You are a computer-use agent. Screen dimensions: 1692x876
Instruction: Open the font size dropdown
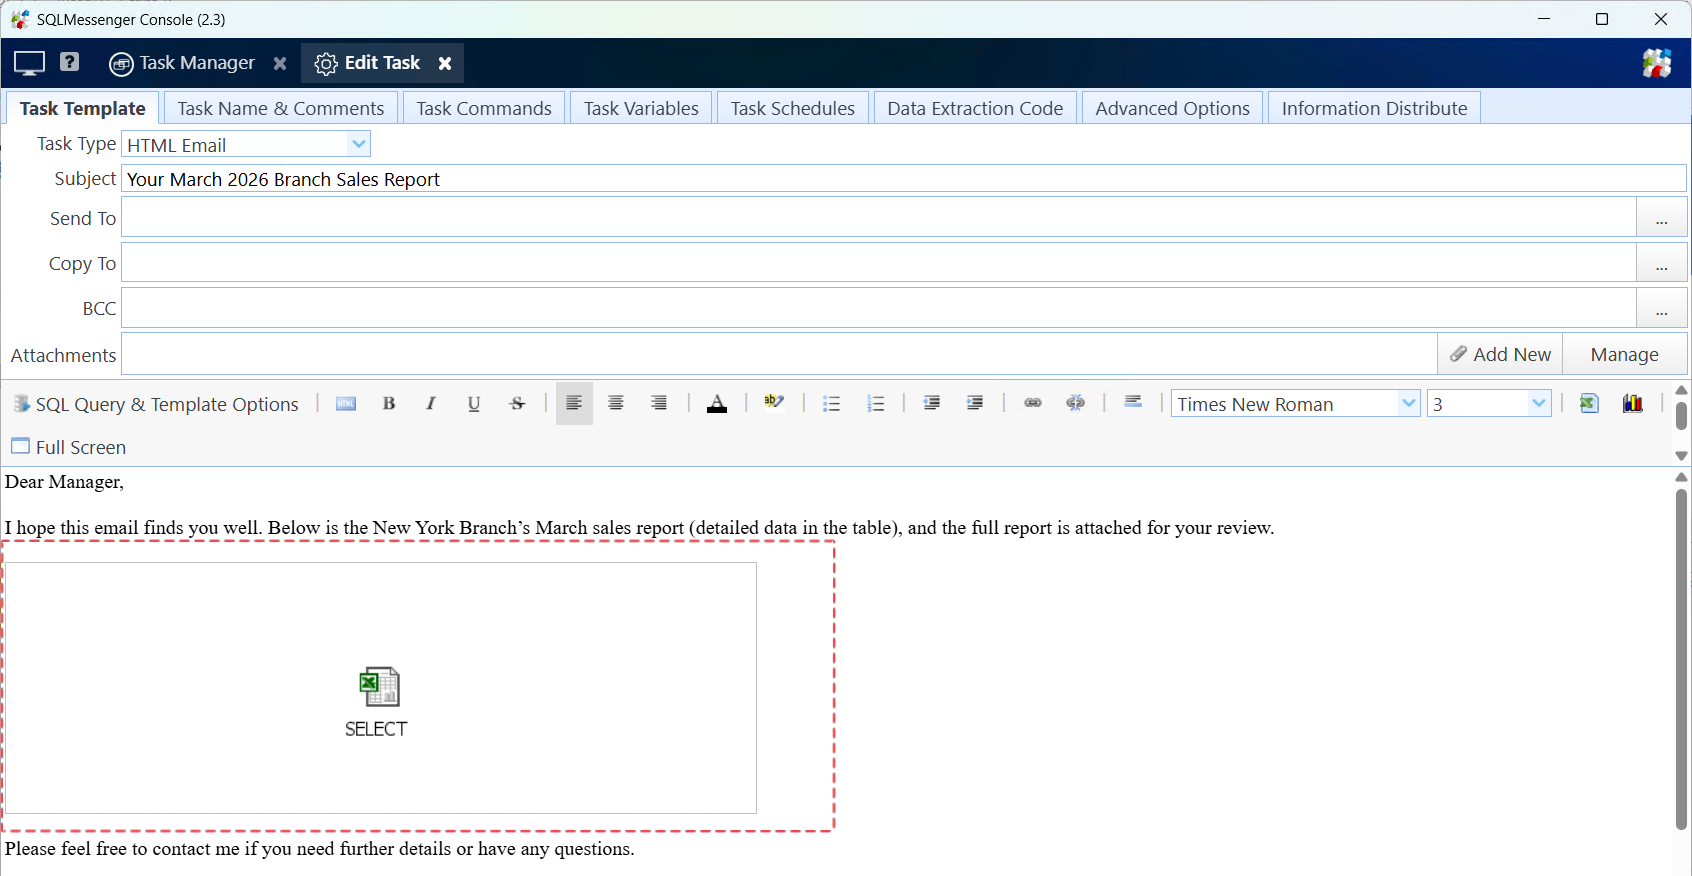tap(1538, 403)
